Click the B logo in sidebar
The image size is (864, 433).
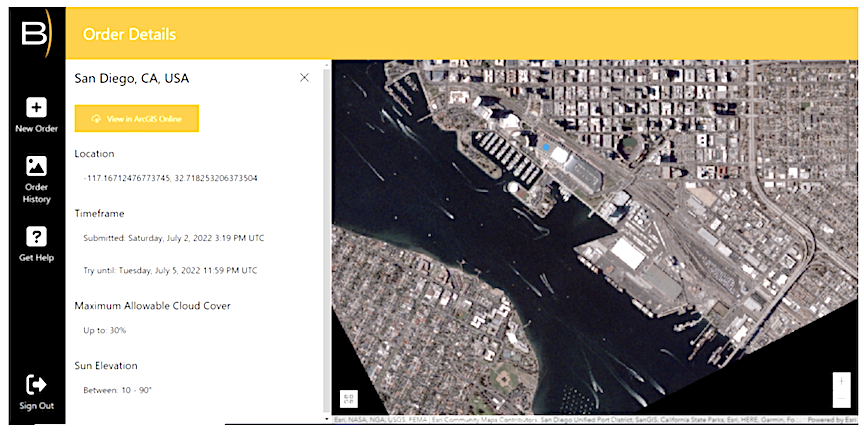[x=32, y=32]
